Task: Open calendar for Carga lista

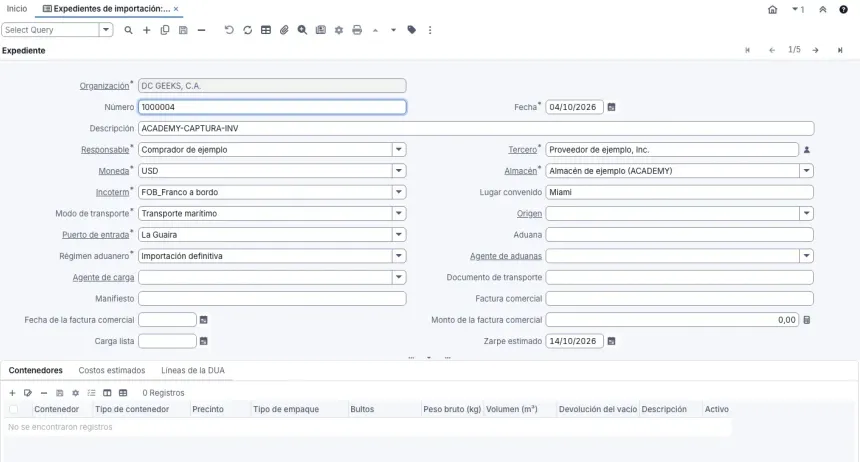Action: (203, 341)
